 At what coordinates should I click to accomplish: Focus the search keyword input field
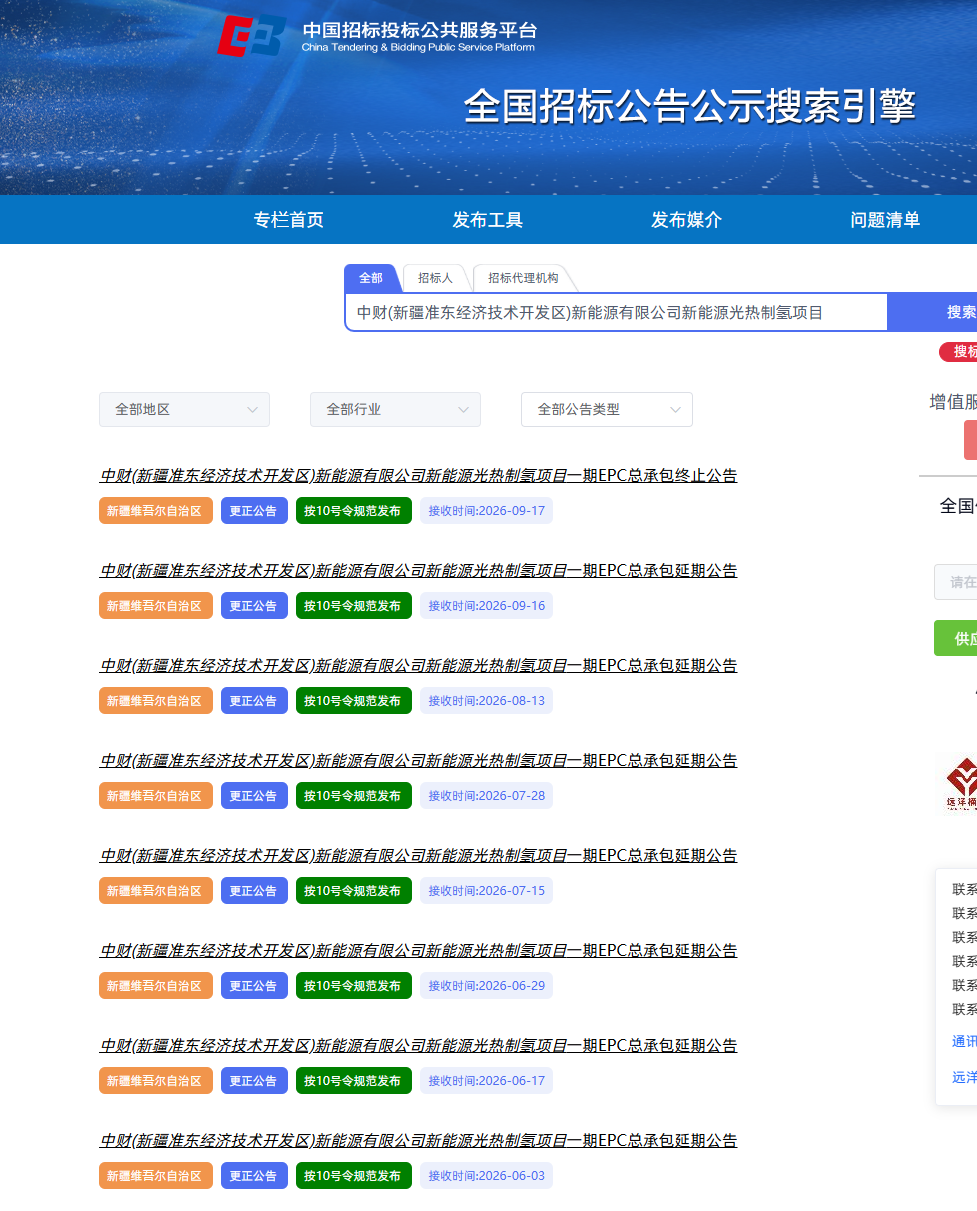coord(616,312)
